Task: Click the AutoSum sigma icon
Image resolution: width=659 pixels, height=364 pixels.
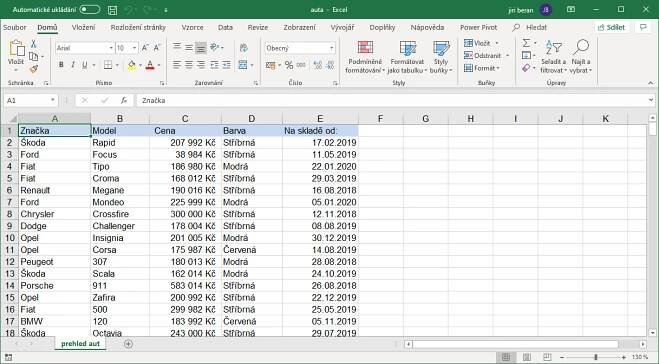Action: click(x=526, y=43)
